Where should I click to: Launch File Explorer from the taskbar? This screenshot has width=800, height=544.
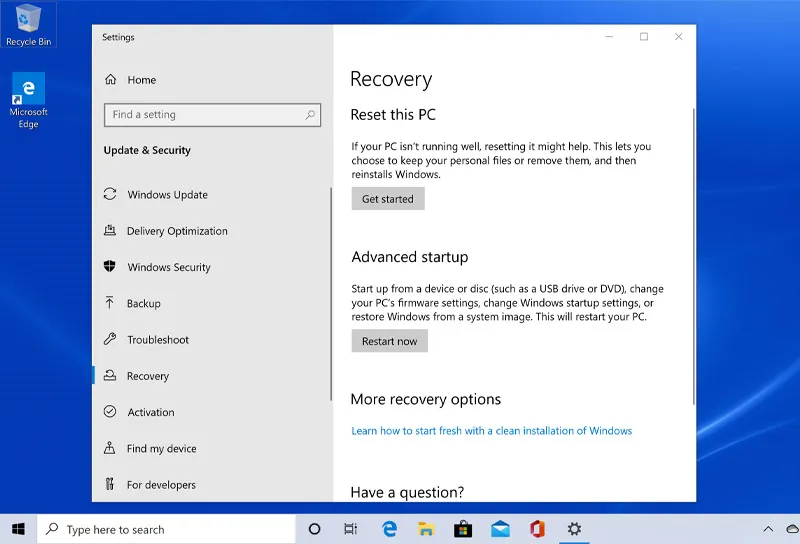coord(425,529)
